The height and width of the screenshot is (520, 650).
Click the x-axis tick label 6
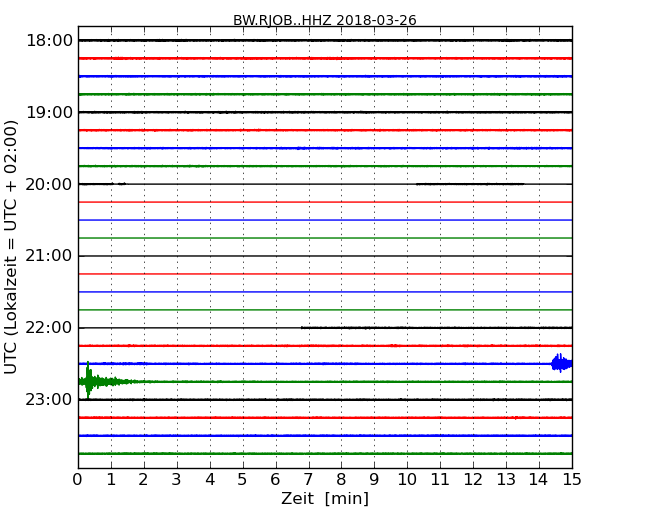(x=275, y=480)
